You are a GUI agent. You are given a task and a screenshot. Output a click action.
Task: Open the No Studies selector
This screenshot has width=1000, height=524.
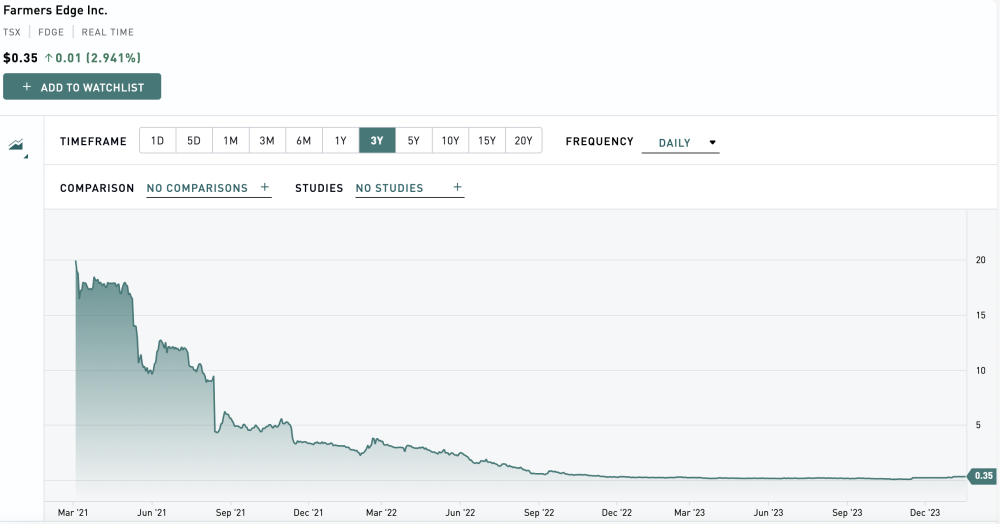tap(409, 188)
